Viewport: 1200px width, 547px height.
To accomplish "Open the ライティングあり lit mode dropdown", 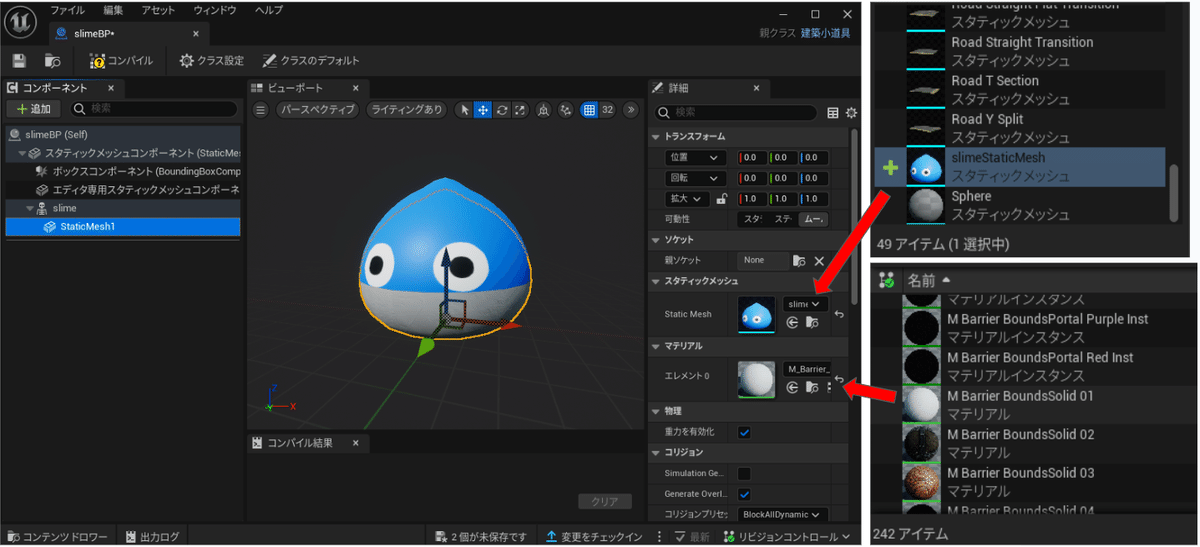I will (407, 109).
